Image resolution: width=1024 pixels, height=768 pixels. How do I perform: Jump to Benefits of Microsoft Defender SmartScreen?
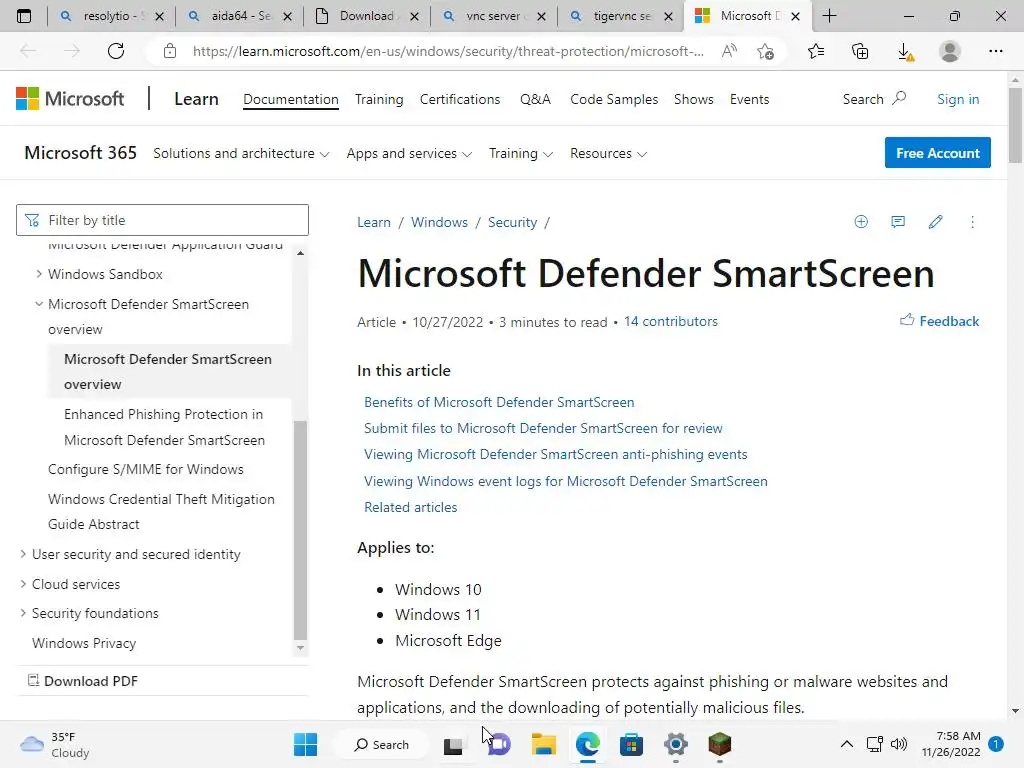(x=499, y=402)
